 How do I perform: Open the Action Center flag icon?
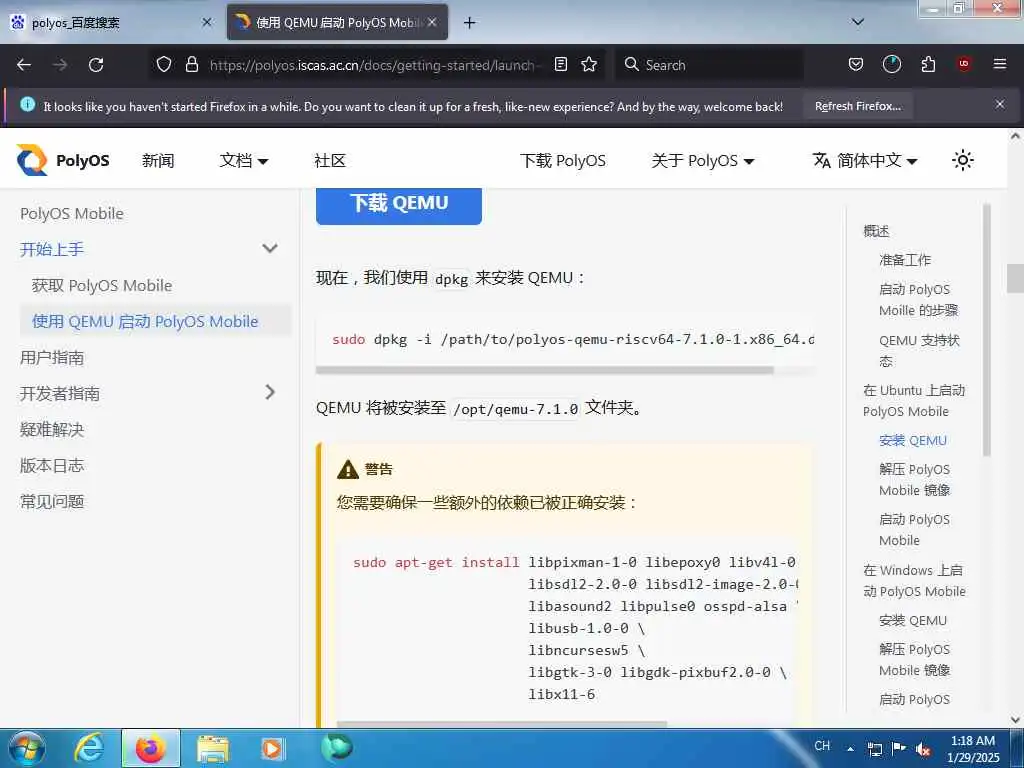[x=899, y=748]
